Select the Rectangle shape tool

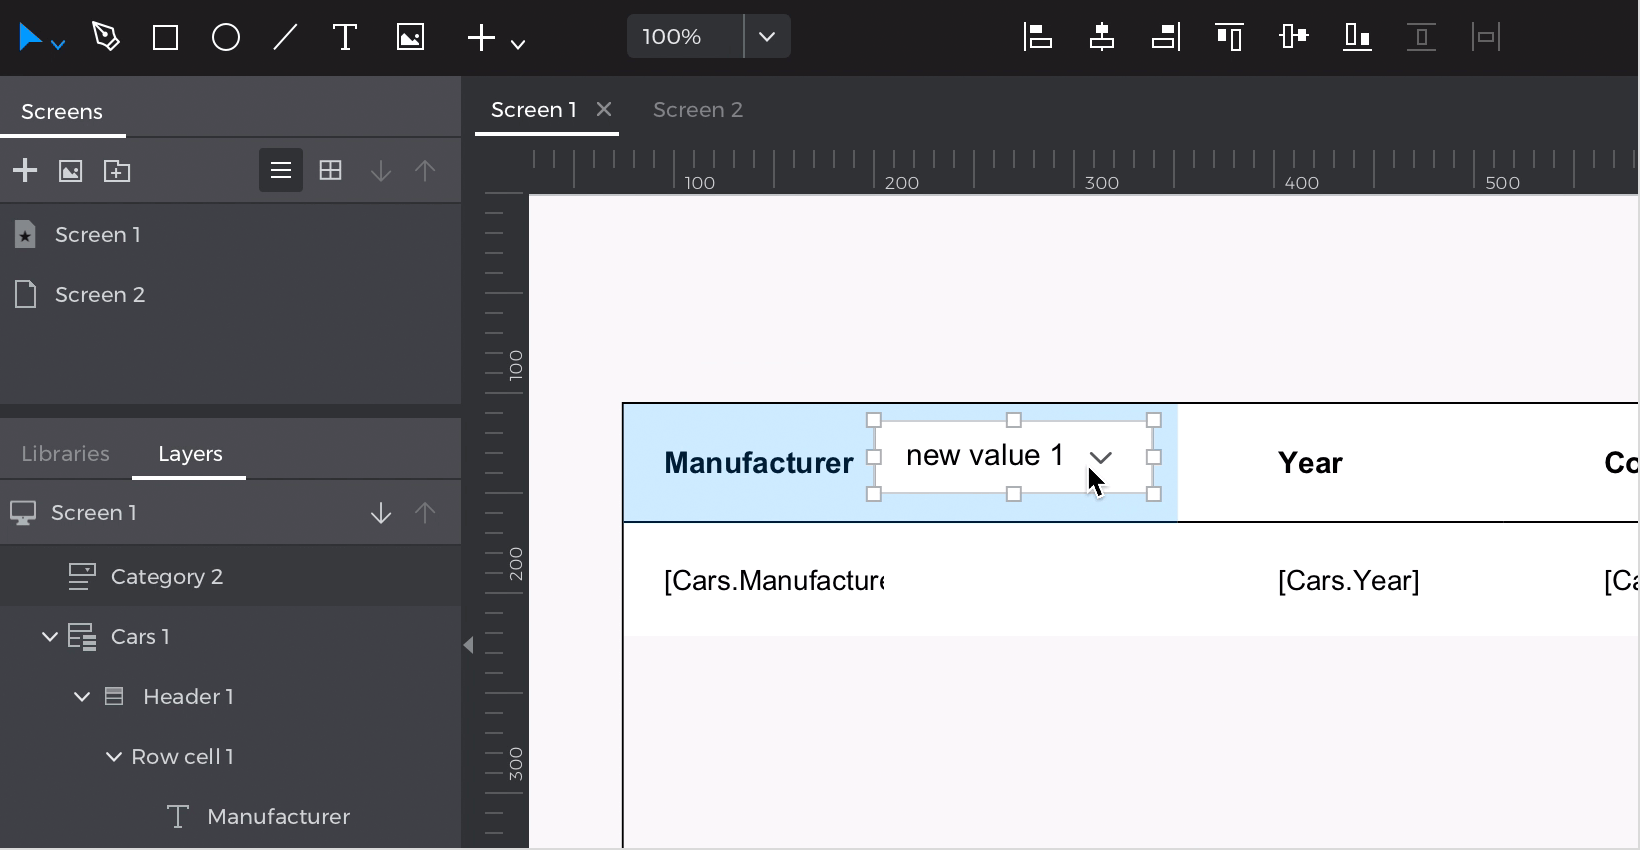165,38
